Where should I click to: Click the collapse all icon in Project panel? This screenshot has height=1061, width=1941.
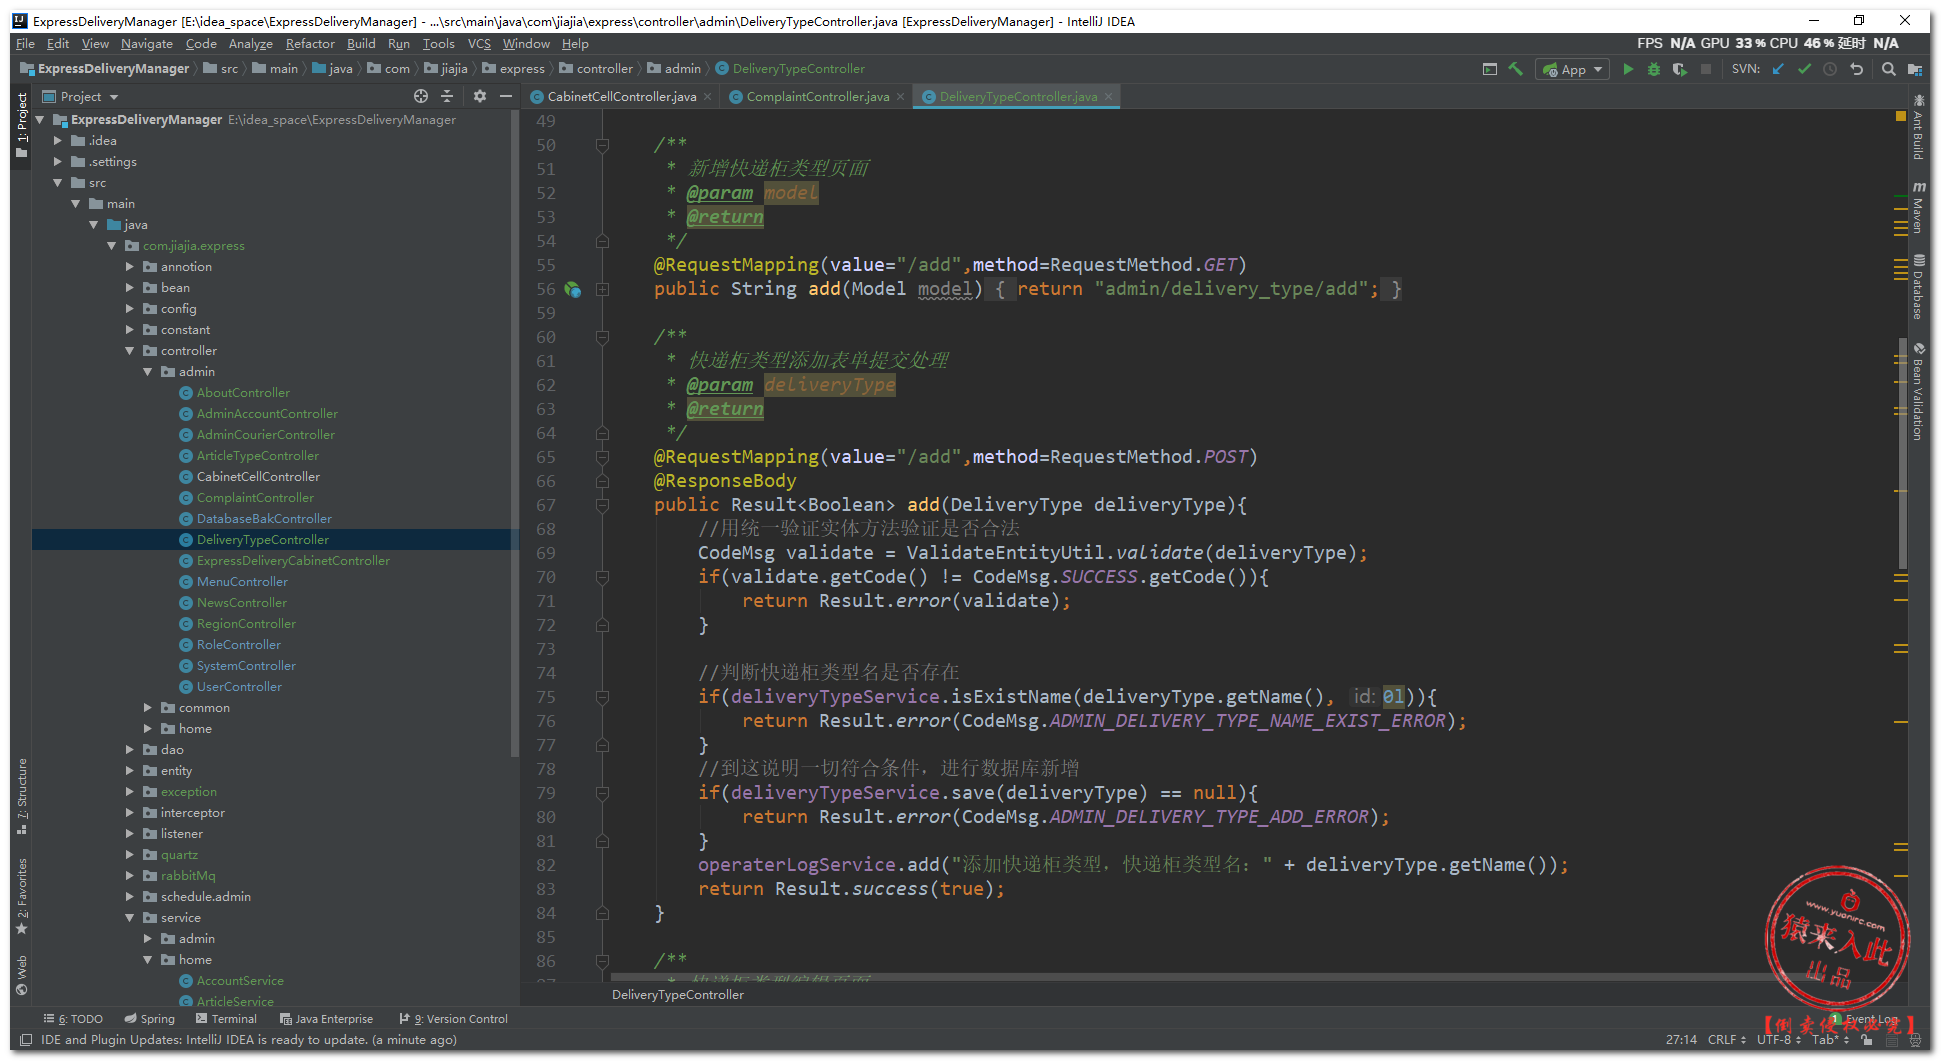(x=447, y=96)
